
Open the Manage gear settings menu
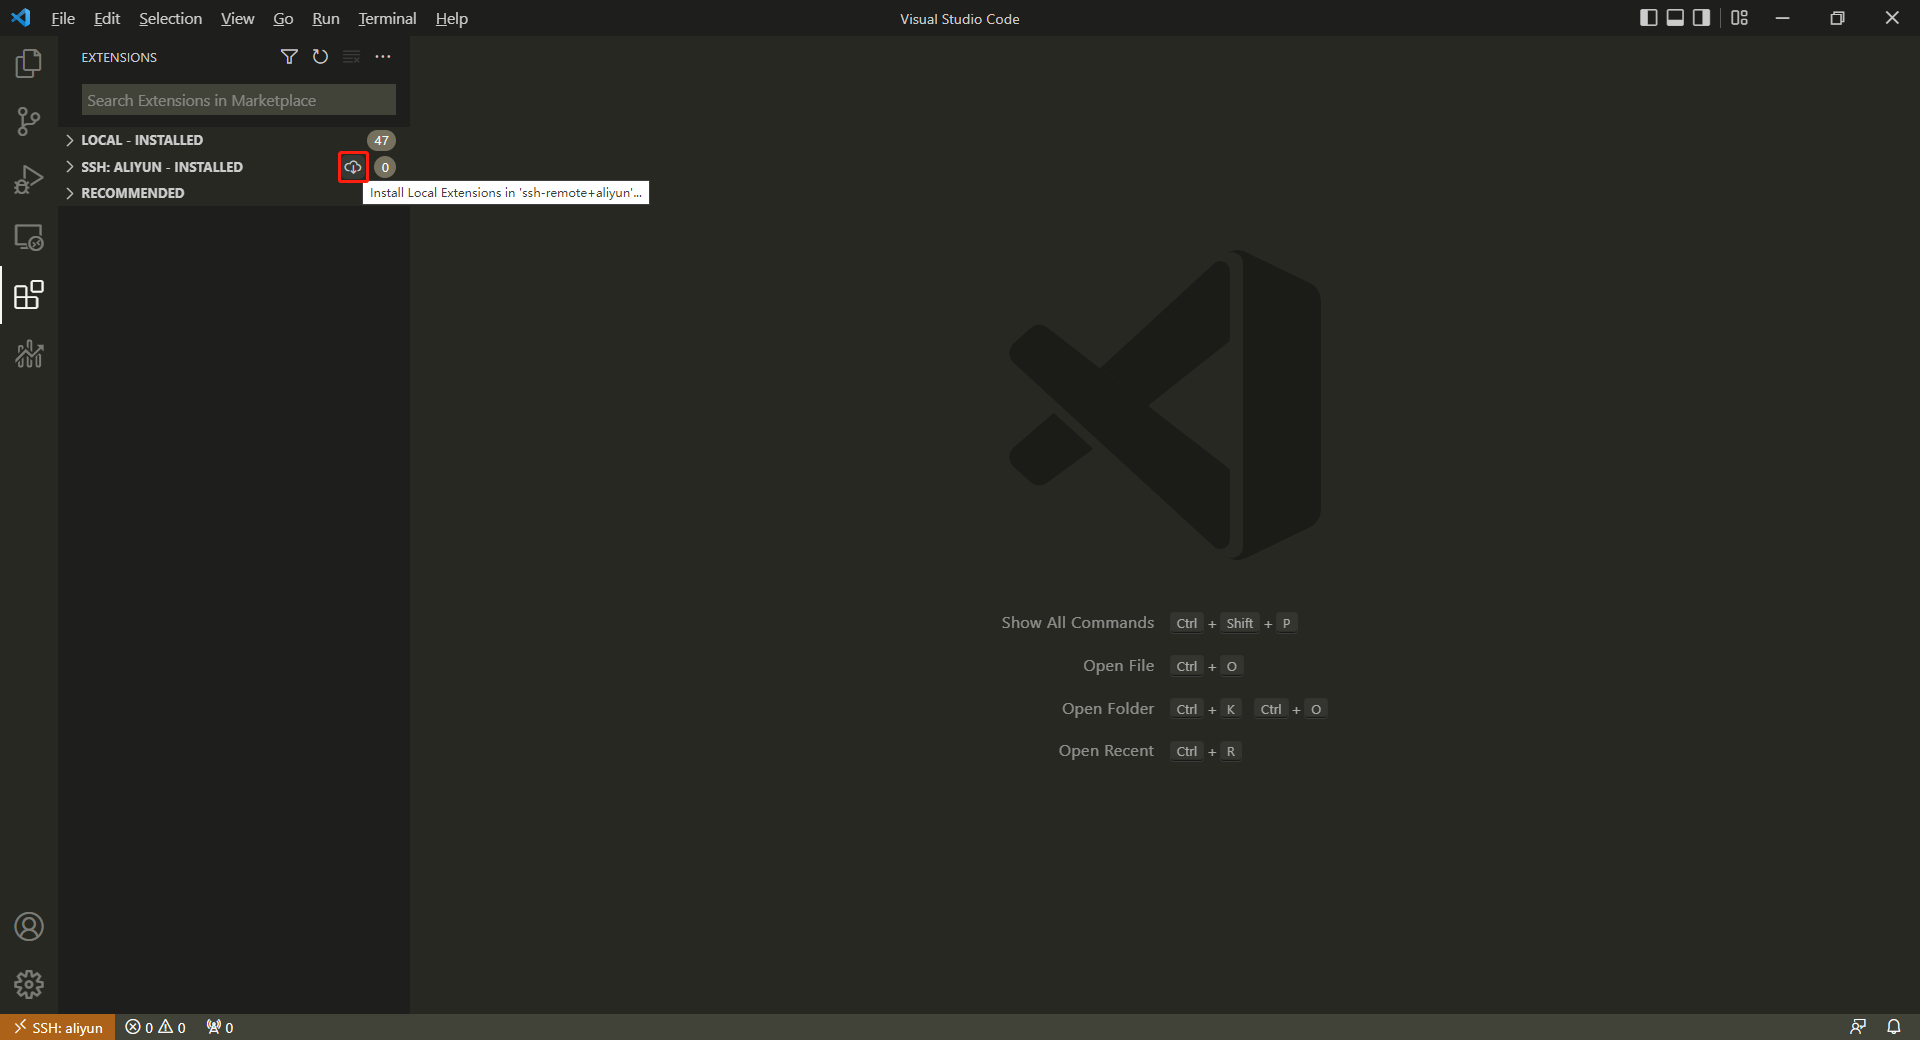coord(29,985)
